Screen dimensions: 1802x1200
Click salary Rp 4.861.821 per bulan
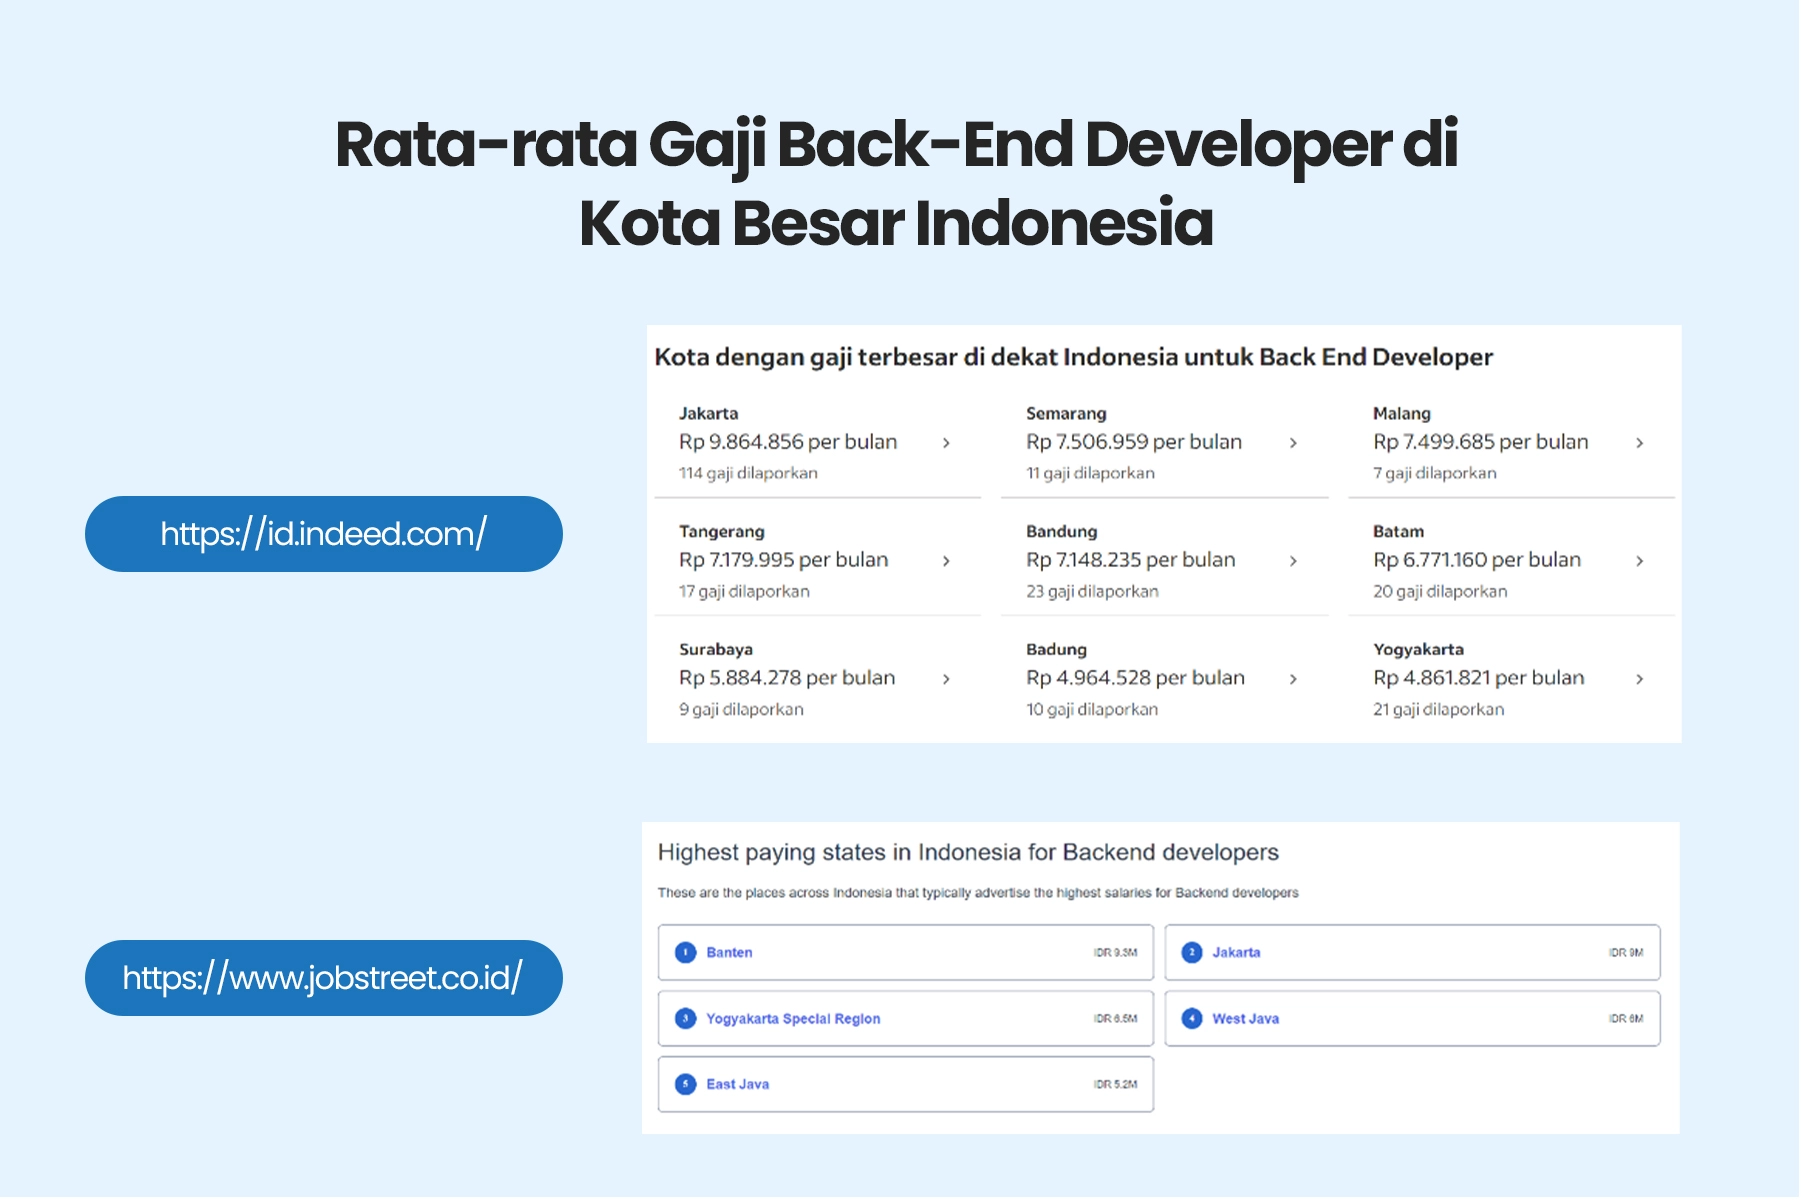pyautogui.click(x=1478, y=678)
